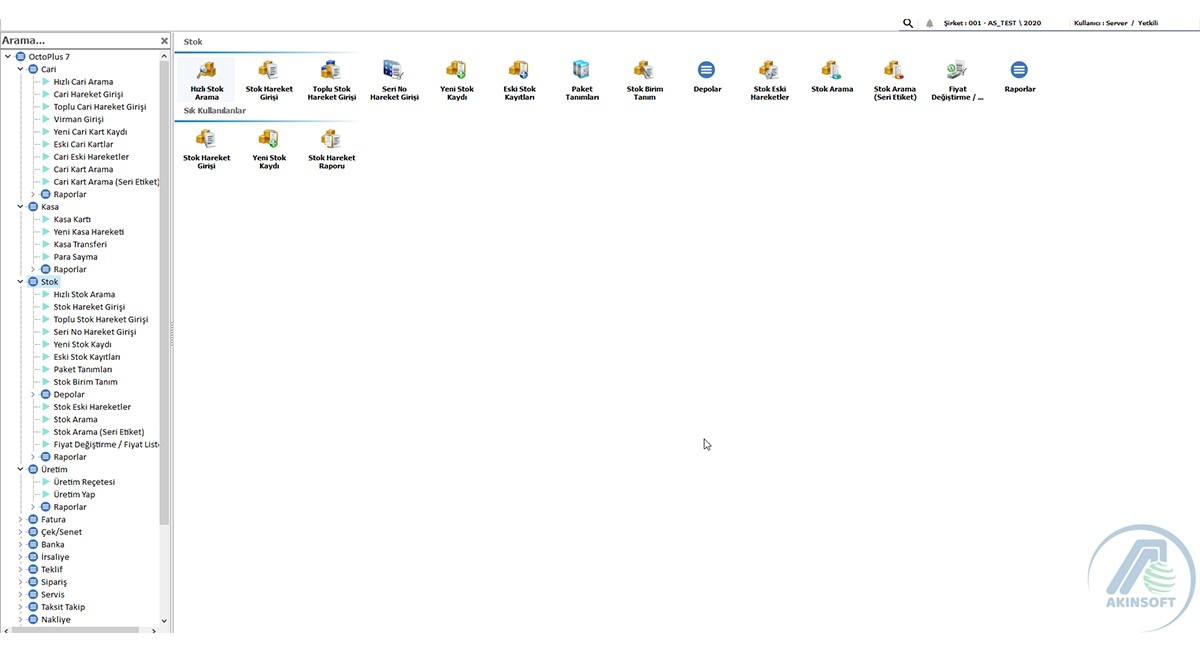Screen dimensions: 1200x653
Task: Select Üretim Reçetesi in the tree
Action: coord(84,482)
